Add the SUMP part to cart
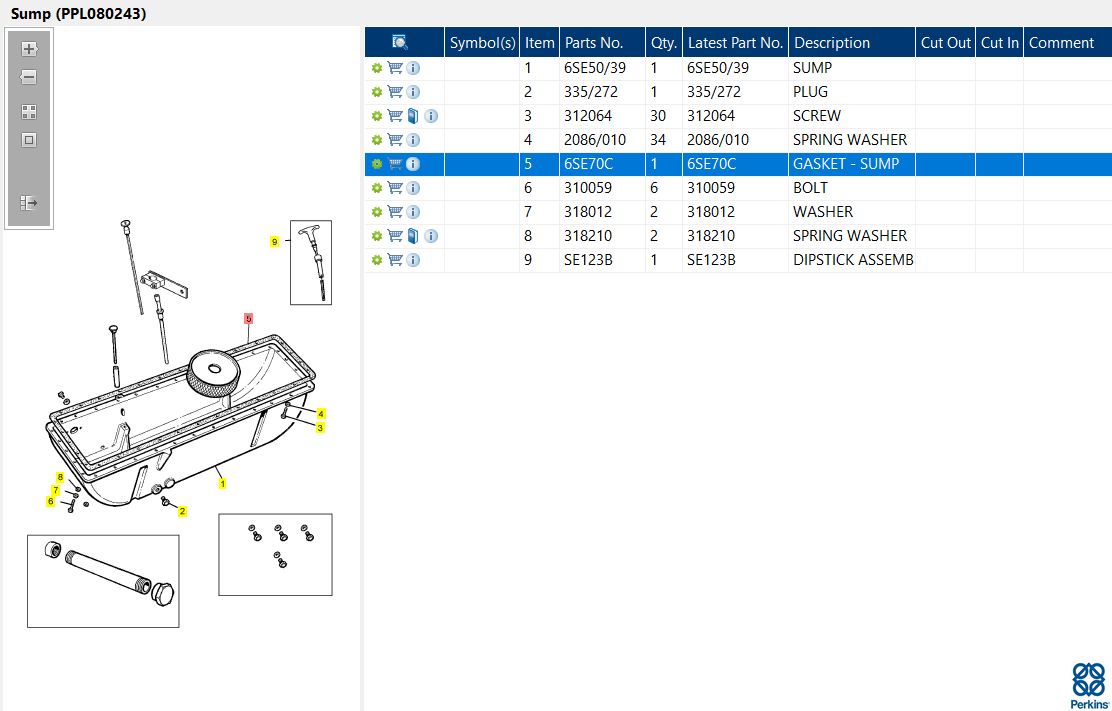1112x711 pixels. (x=395, y=68)
